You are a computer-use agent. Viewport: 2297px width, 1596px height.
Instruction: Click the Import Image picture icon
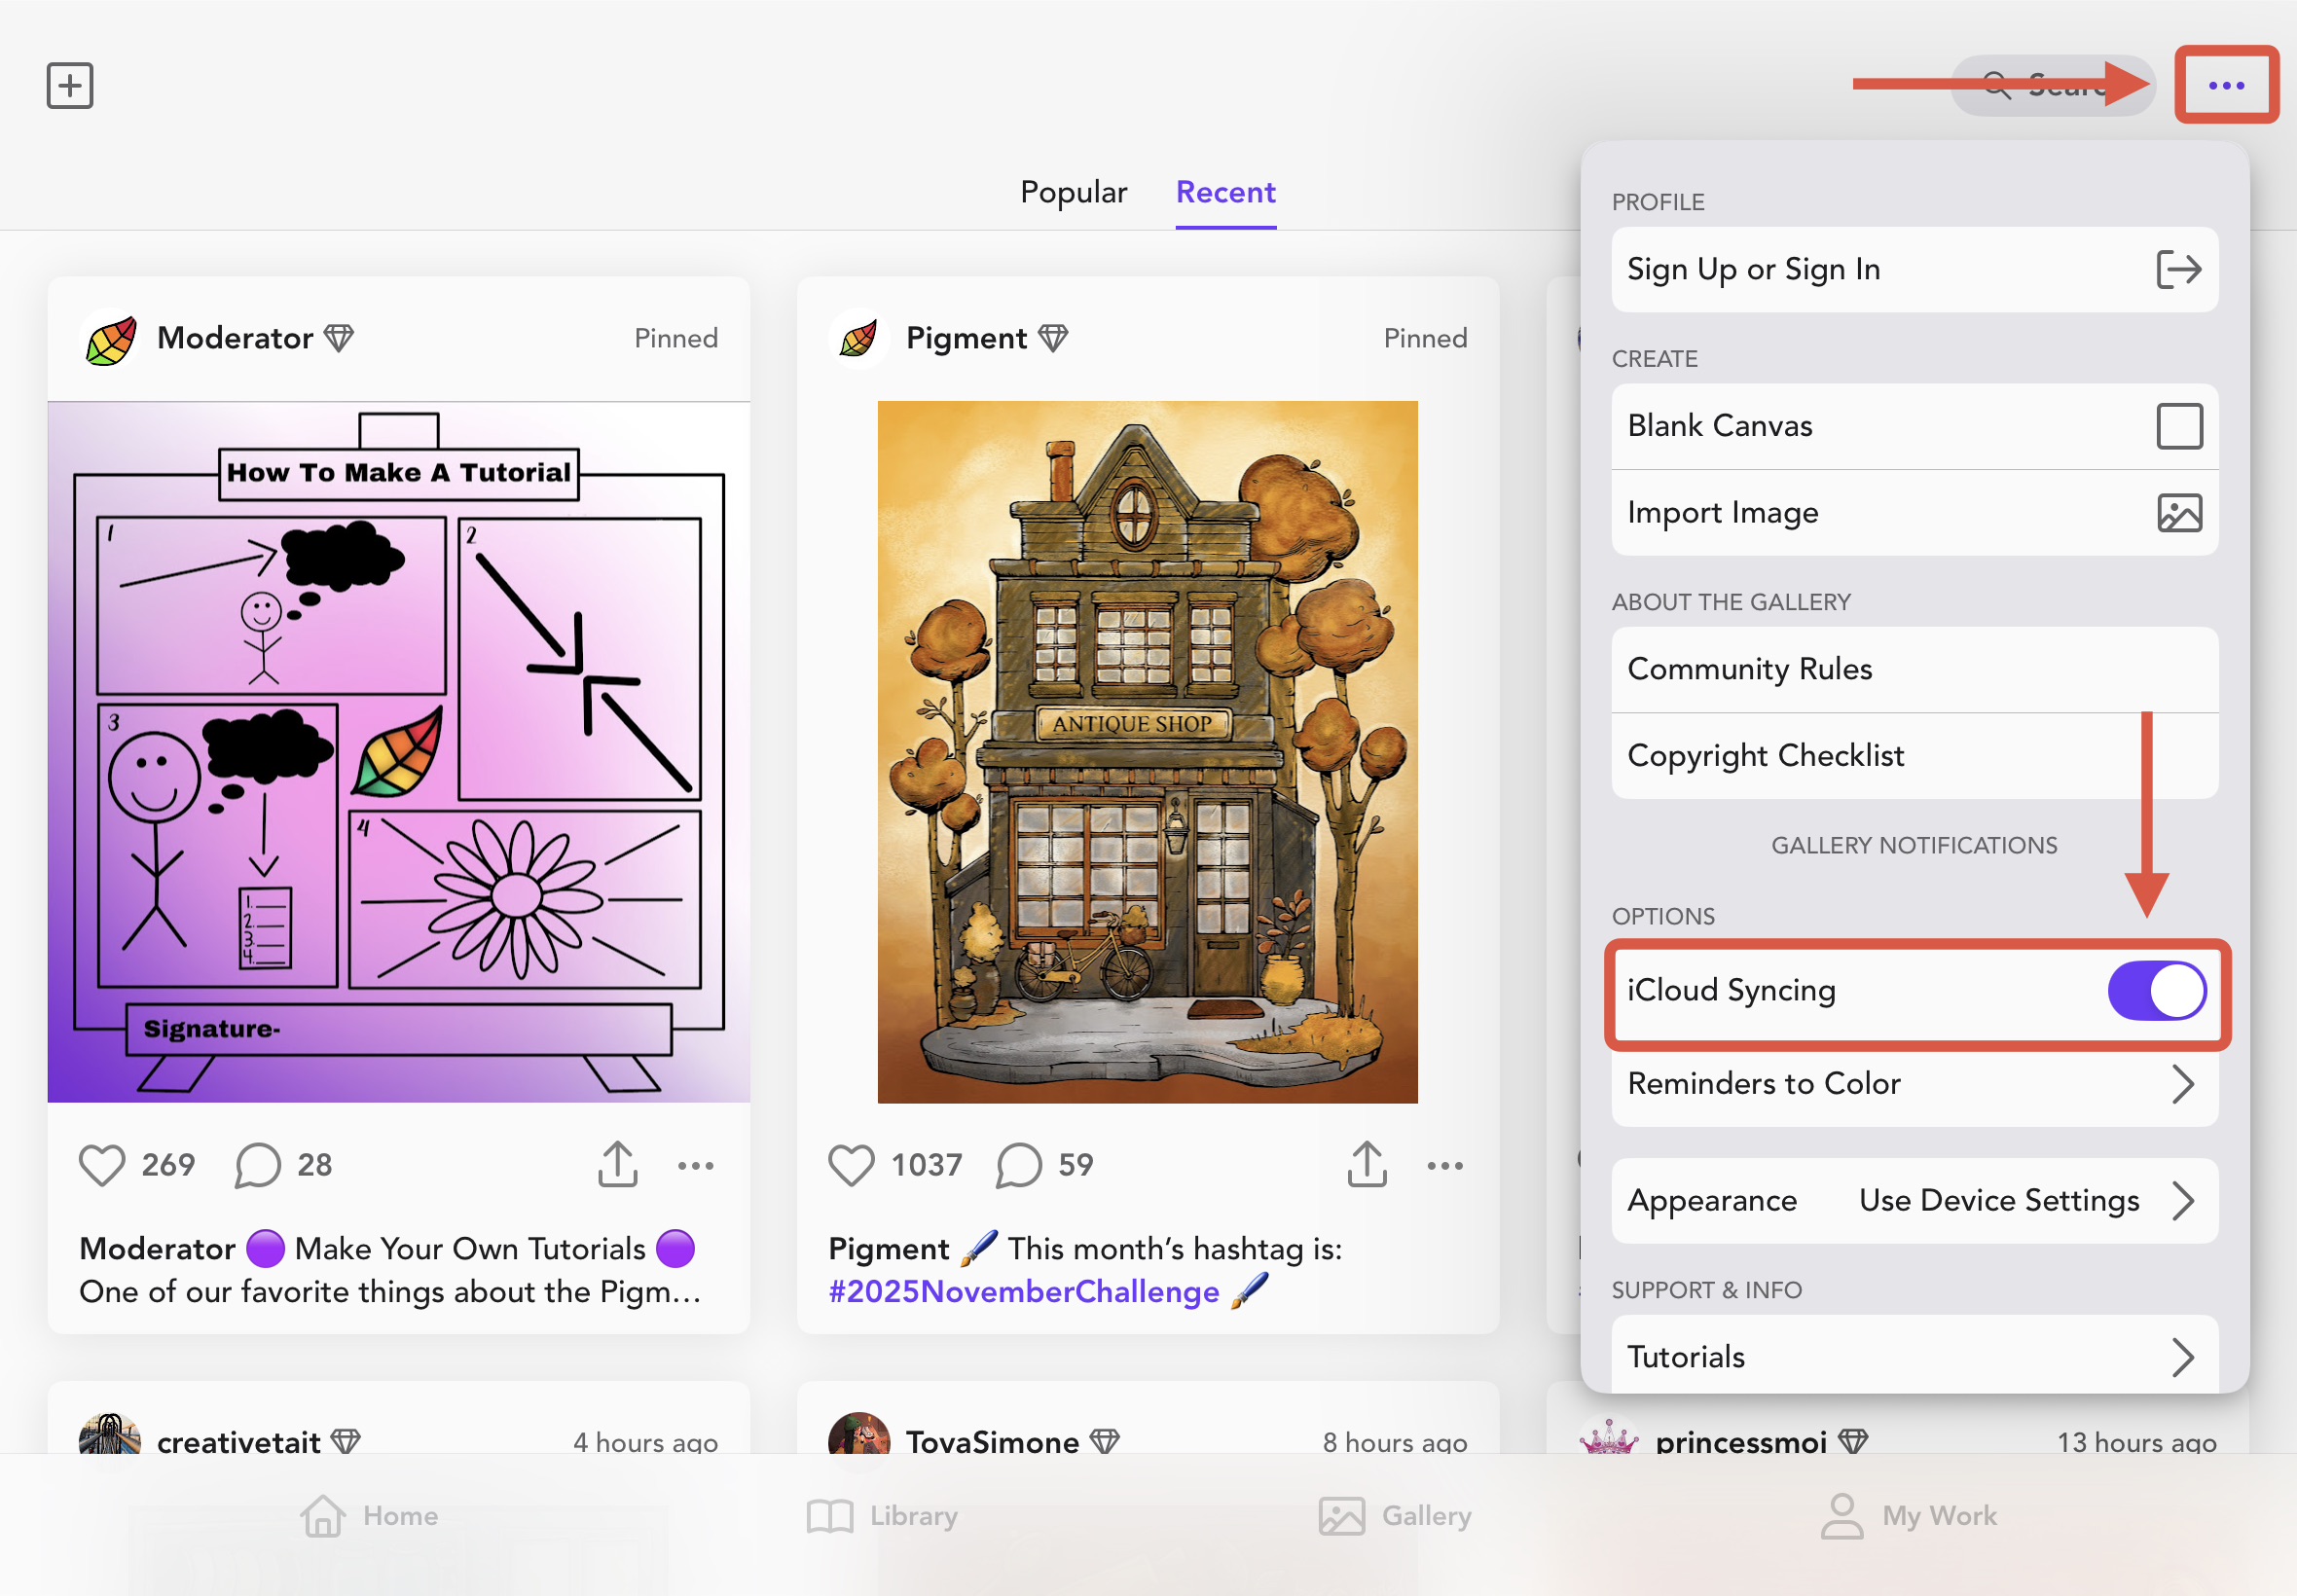[x=2179, y=513]
